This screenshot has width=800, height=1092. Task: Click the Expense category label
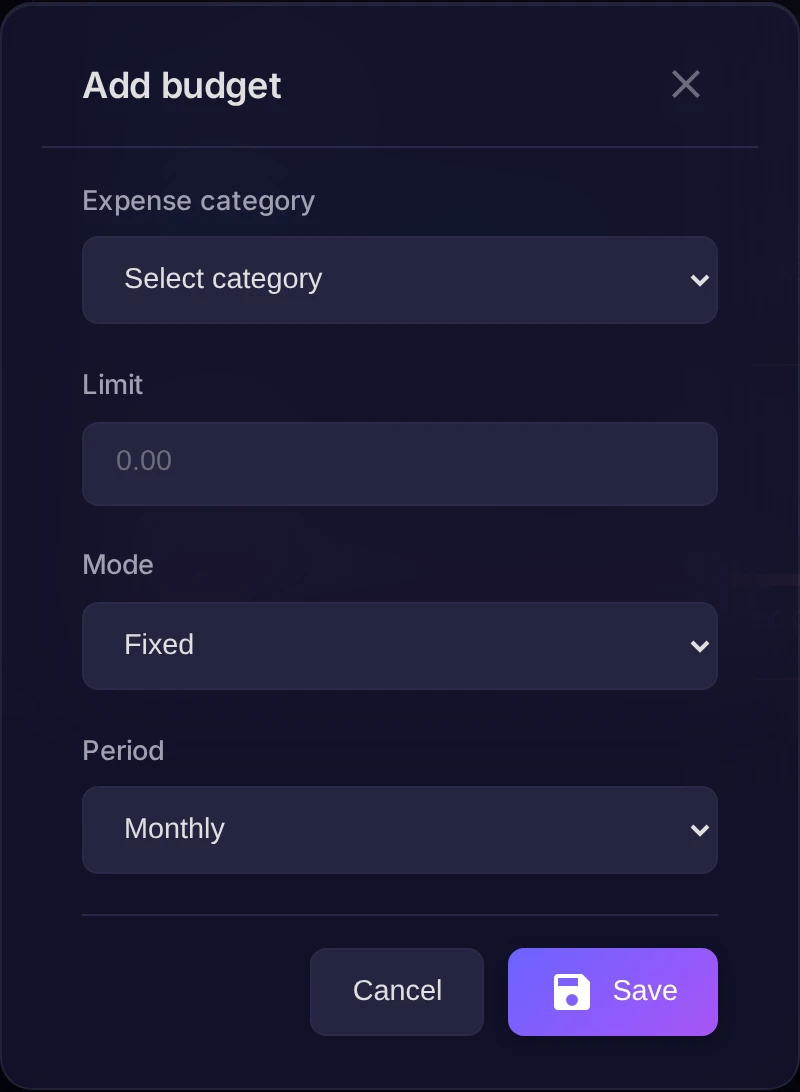coord(198,201)
